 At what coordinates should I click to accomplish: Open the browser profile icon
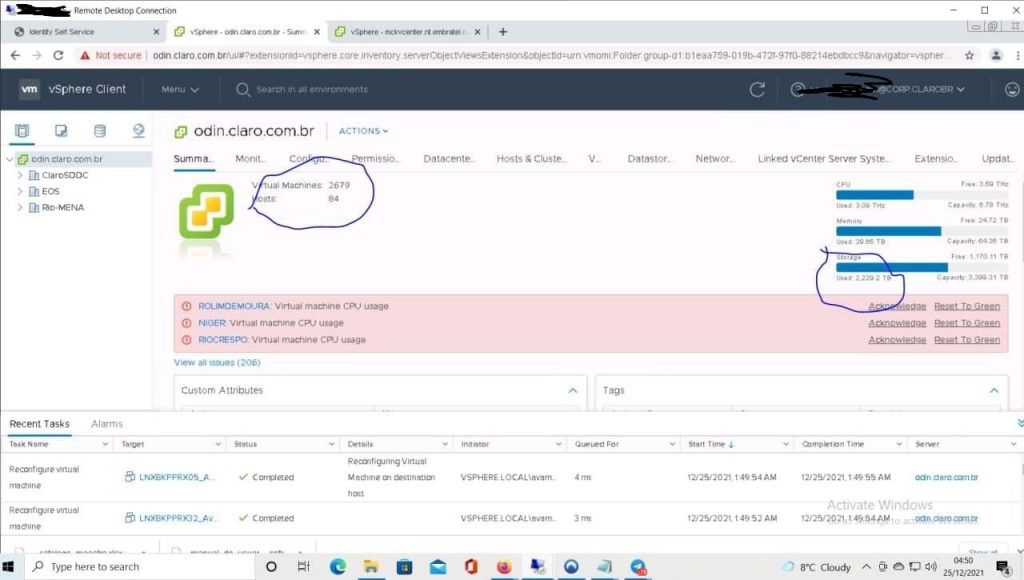[996, 56]
